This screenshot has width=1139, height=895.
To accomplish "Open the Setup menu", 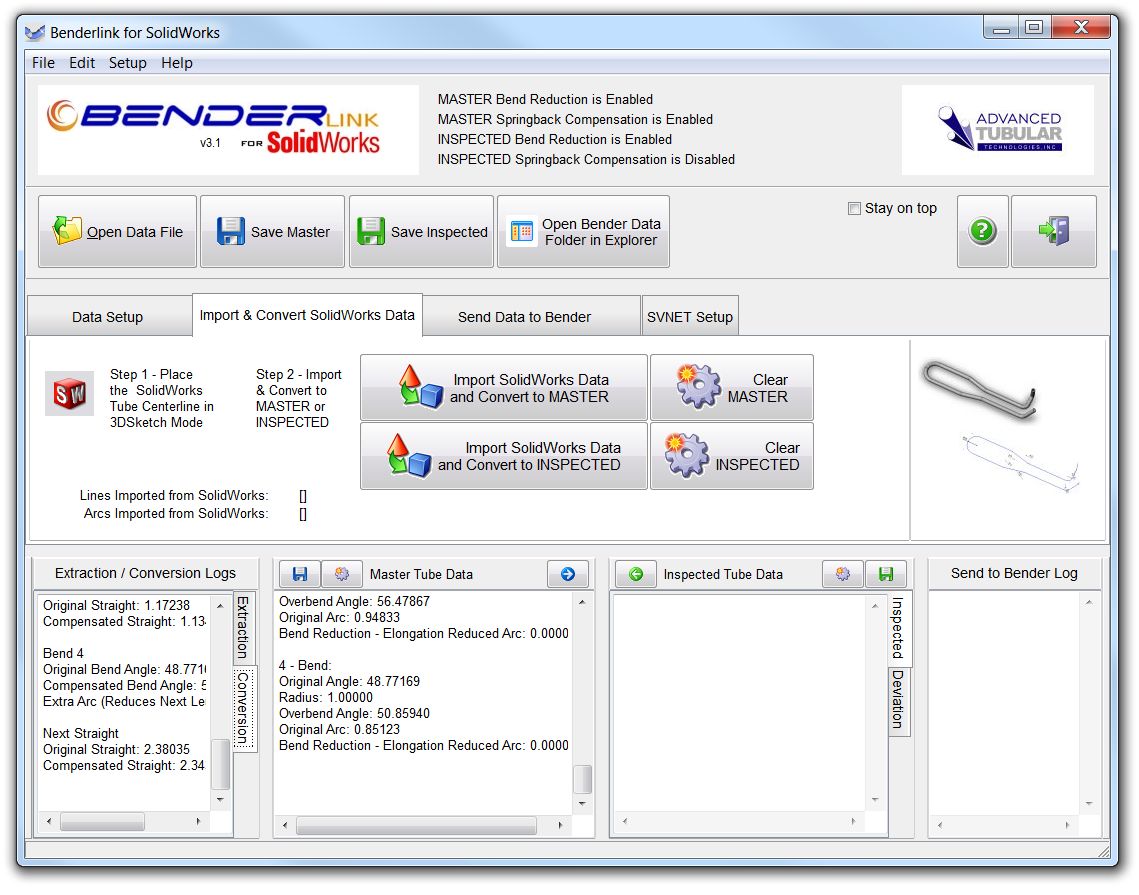I will [127, 63].
